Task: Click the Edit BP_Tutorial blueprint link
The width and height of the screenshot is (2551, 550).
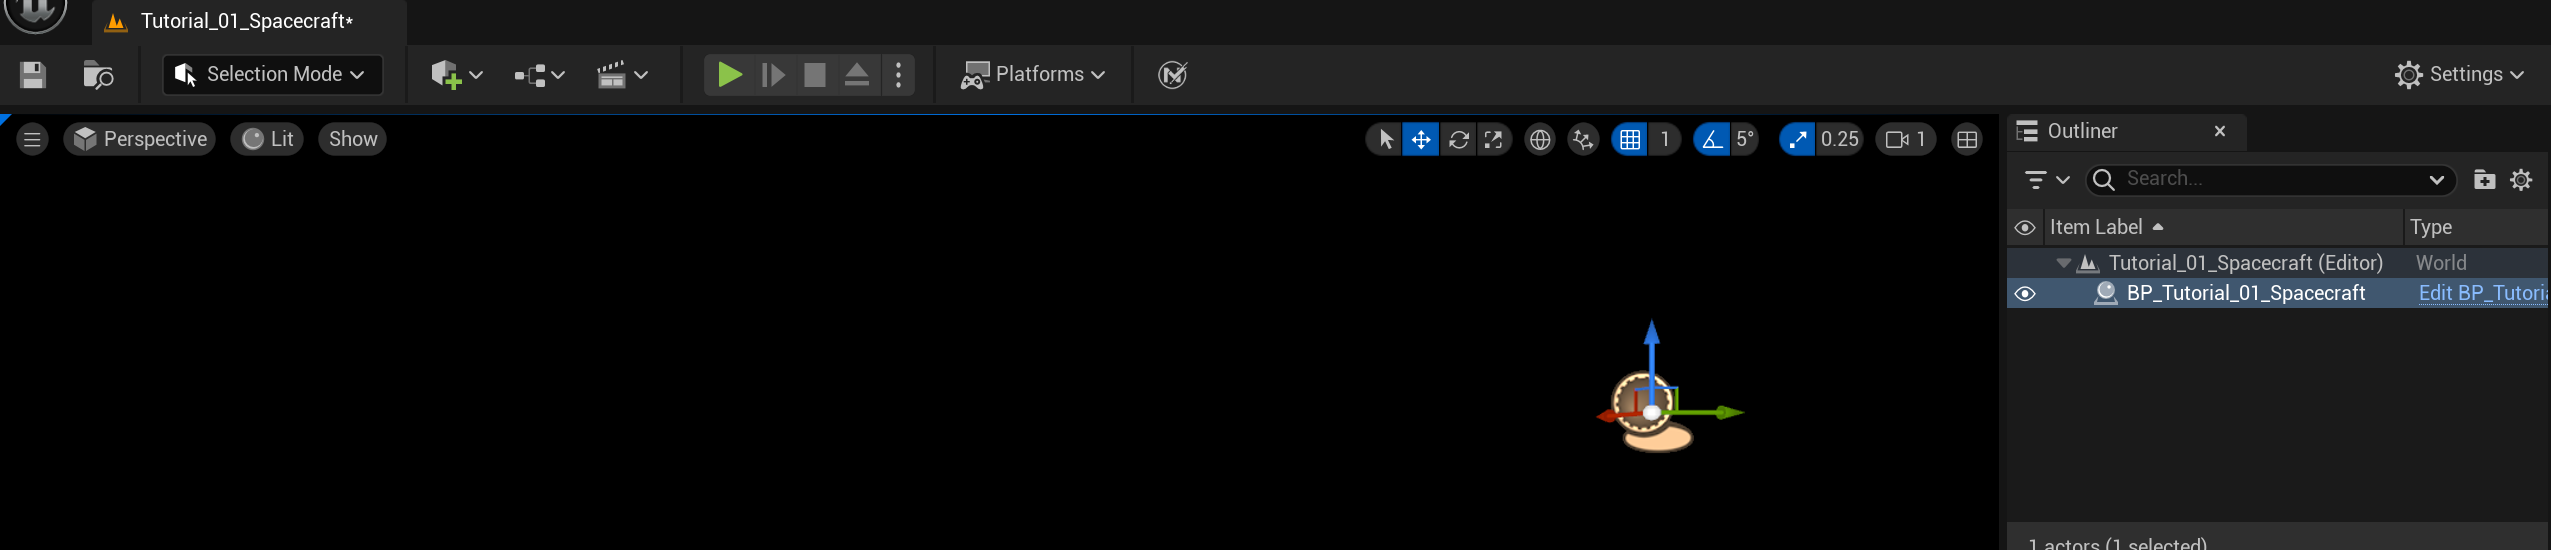Action: tap(2480, 293)
